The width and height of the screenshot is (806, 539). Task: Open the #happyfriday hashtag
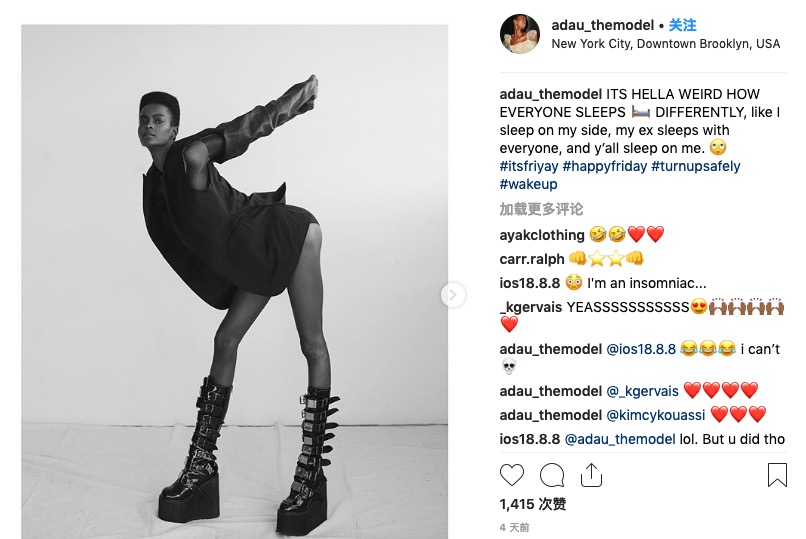coord(604,166)
